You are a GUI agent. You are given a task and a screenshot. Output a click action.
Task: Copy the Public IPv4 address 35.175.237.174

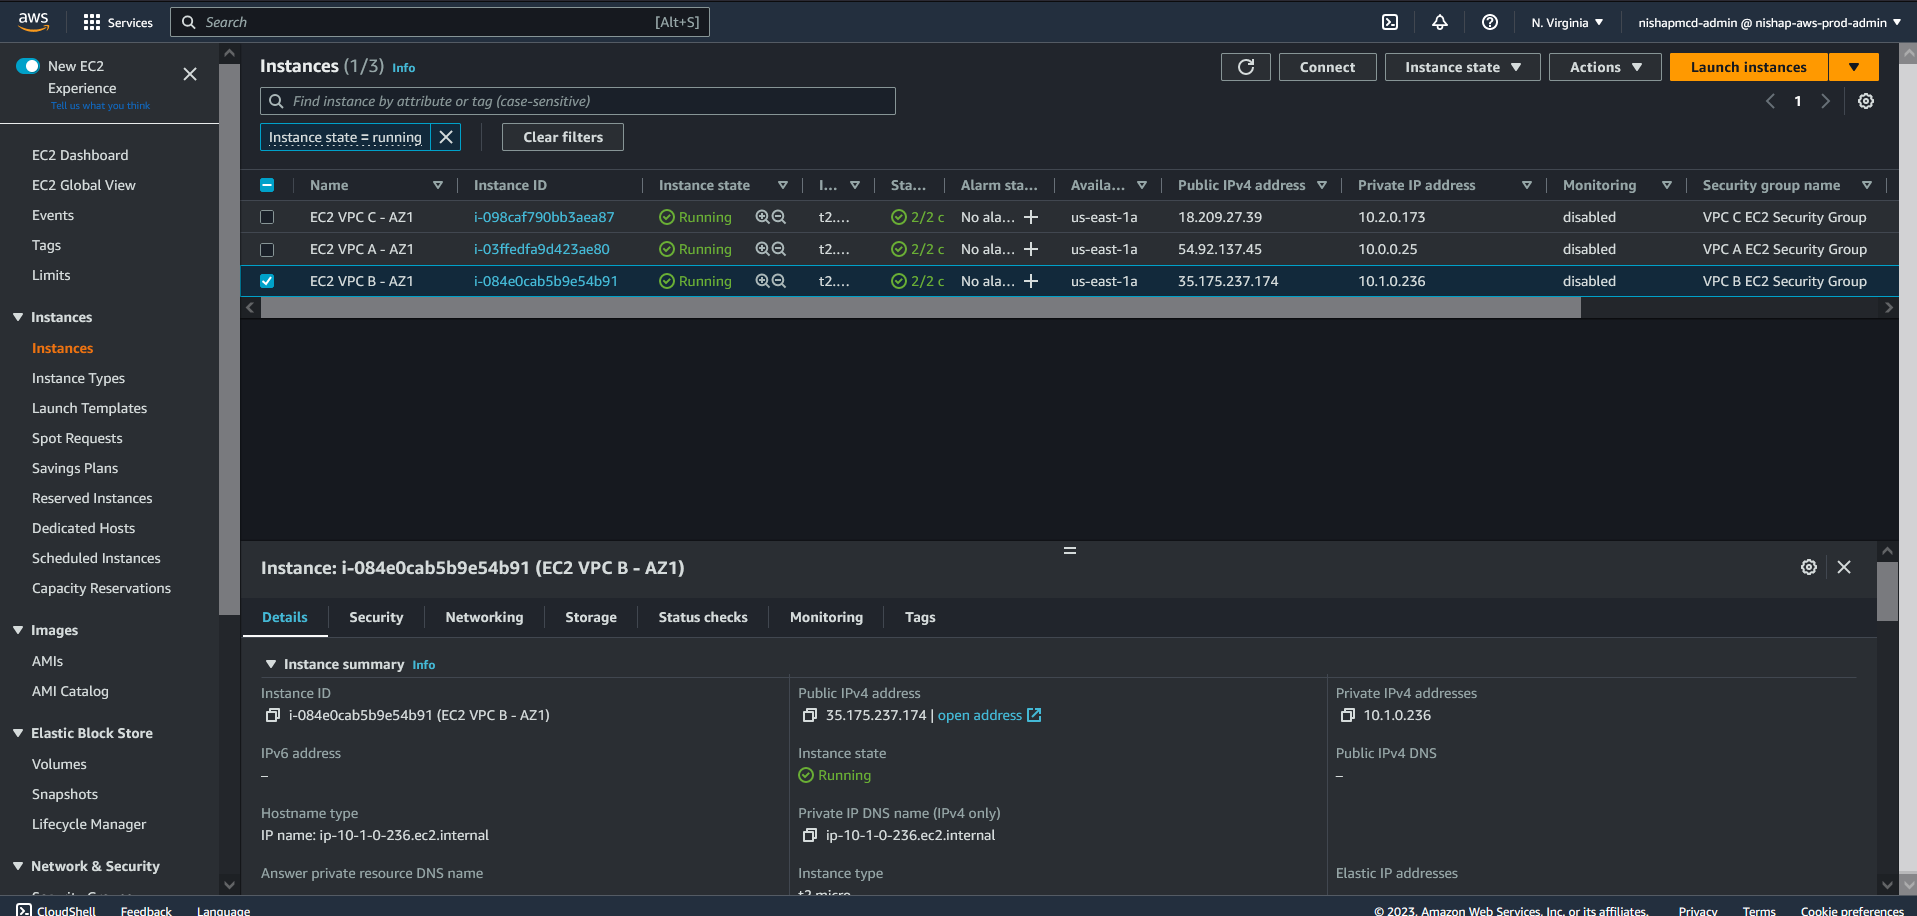click(810, 715)
